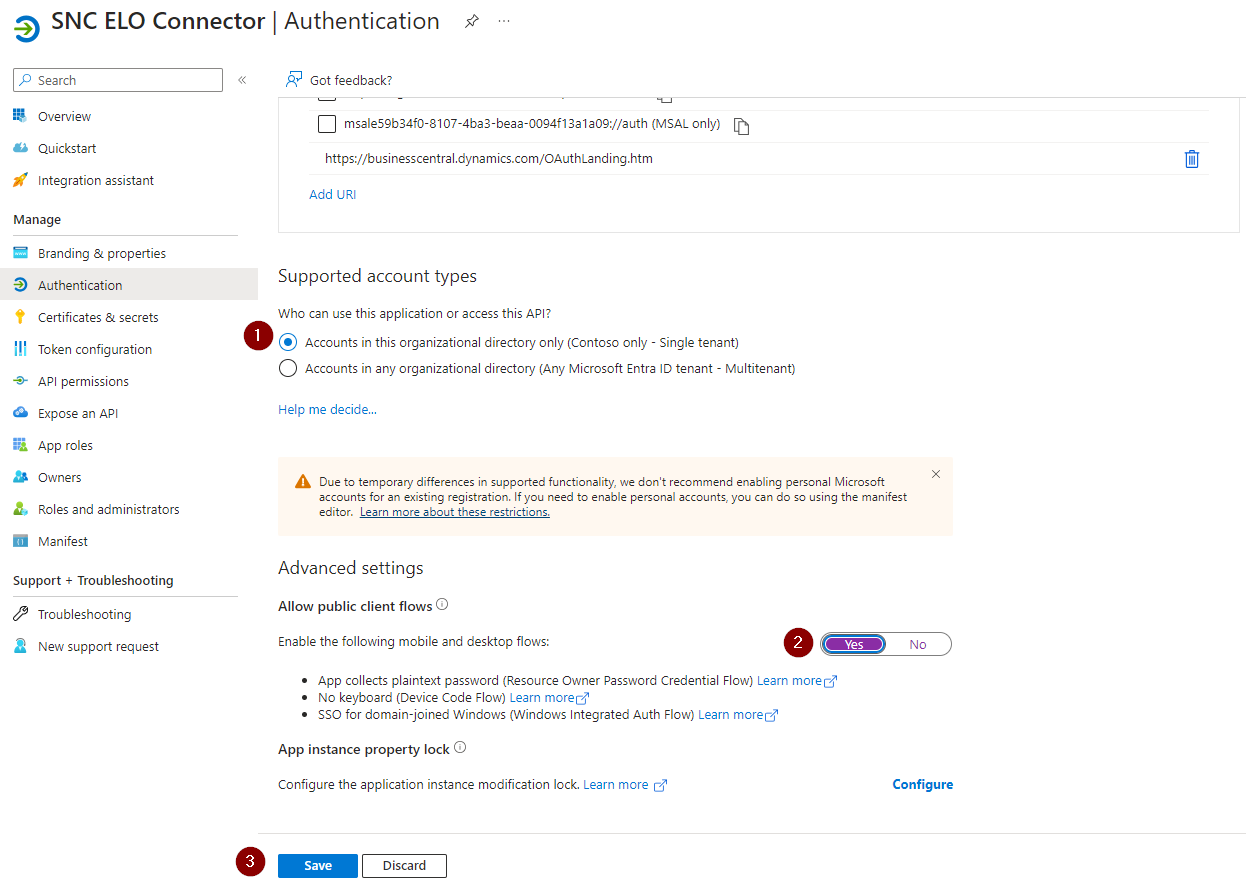Go to API permissions page

coord(83,381)
